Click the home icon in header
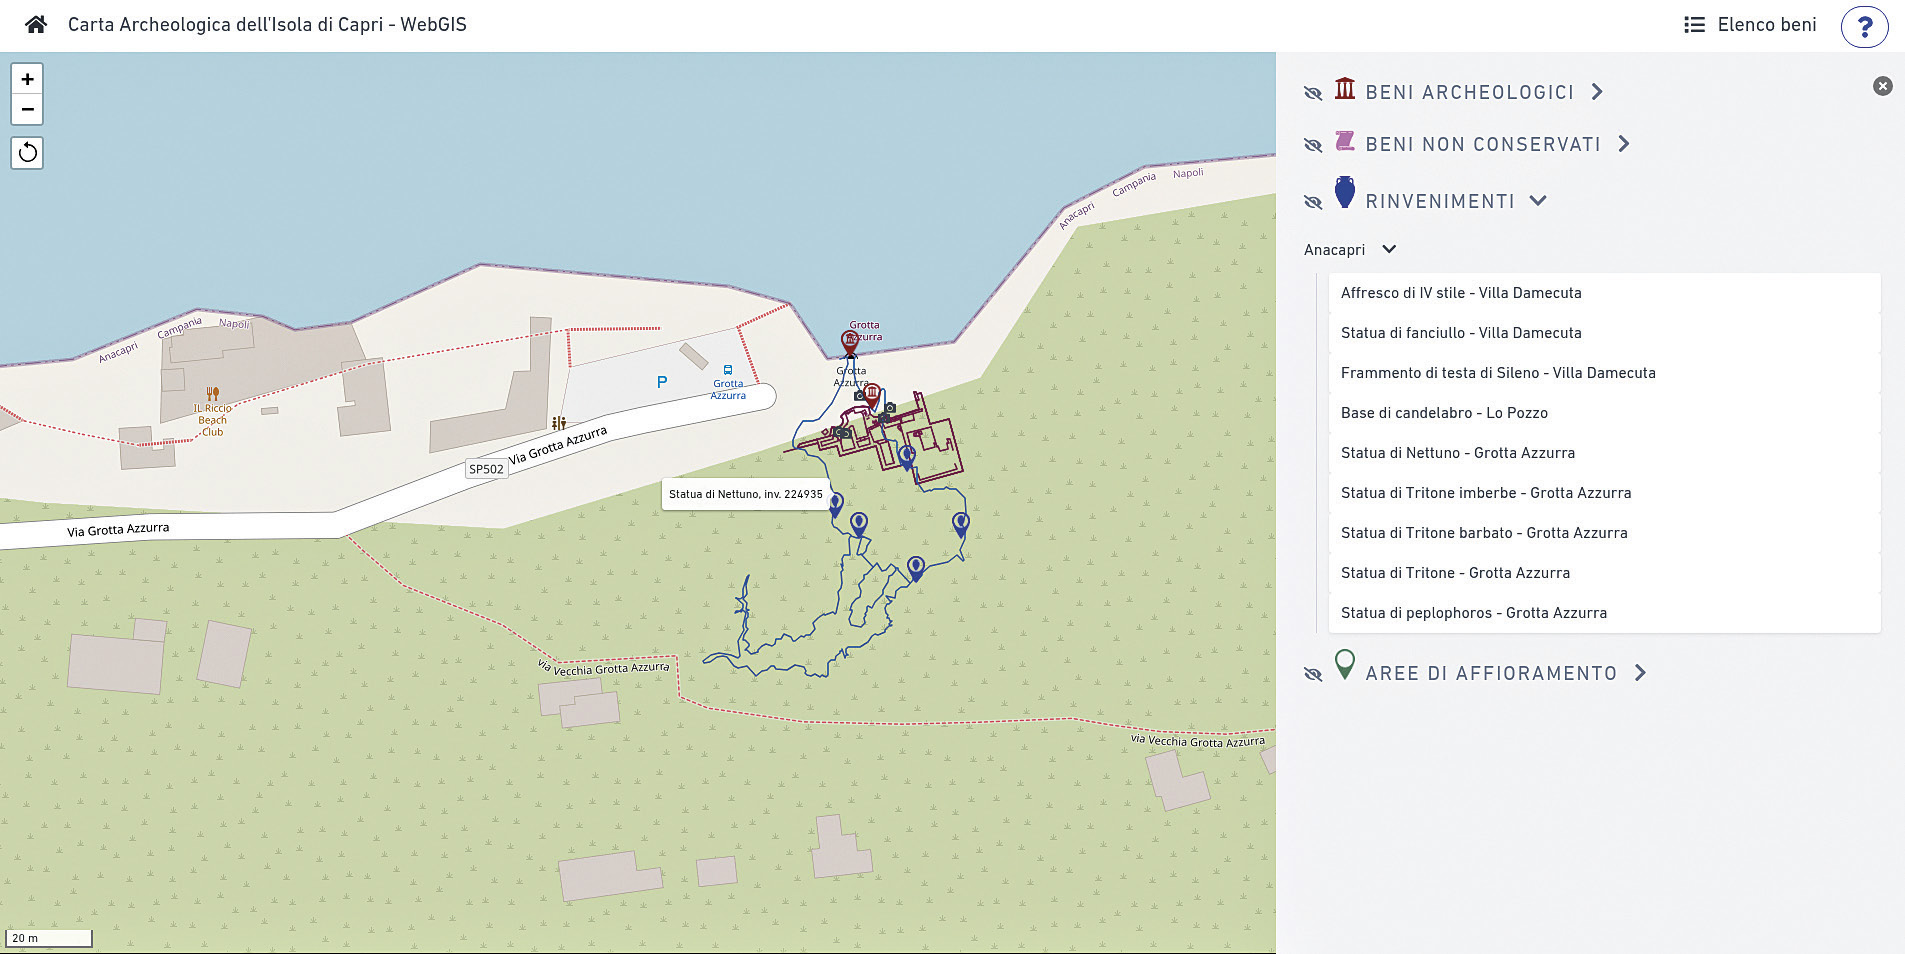Image resolution: width=1905 pixels, height=954 pixels. (x=36, y=25)
